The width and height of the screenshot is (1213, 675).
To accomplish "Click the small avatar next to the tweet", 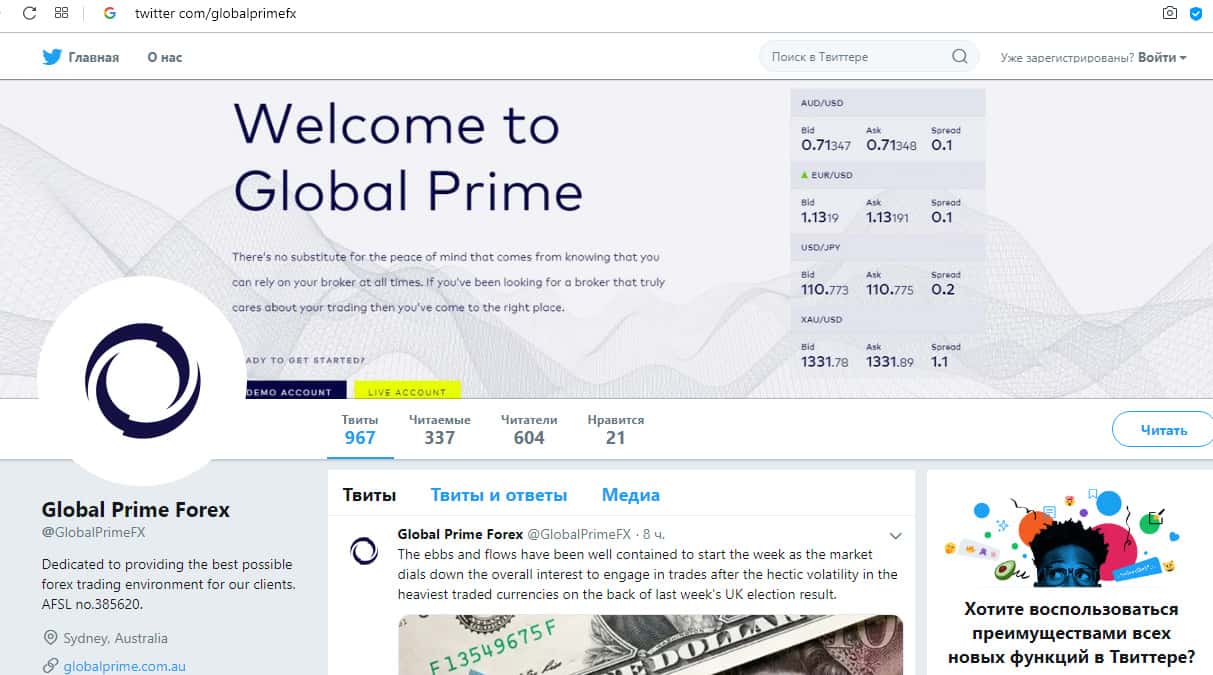I will (363, 550).
